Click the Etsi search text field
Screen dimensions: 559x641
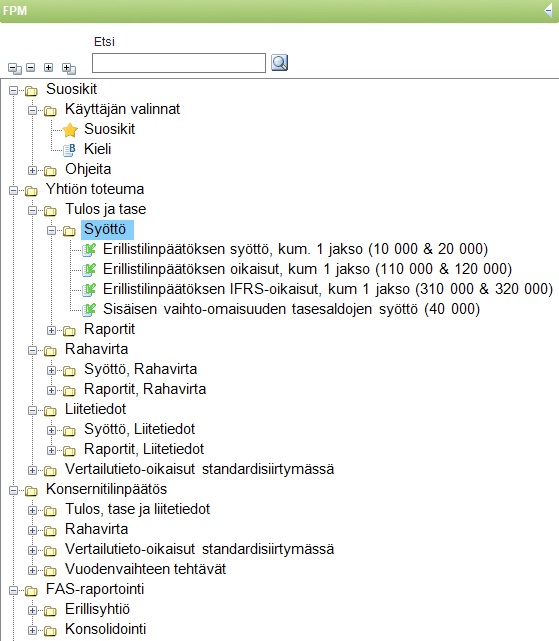click(179, 63)
